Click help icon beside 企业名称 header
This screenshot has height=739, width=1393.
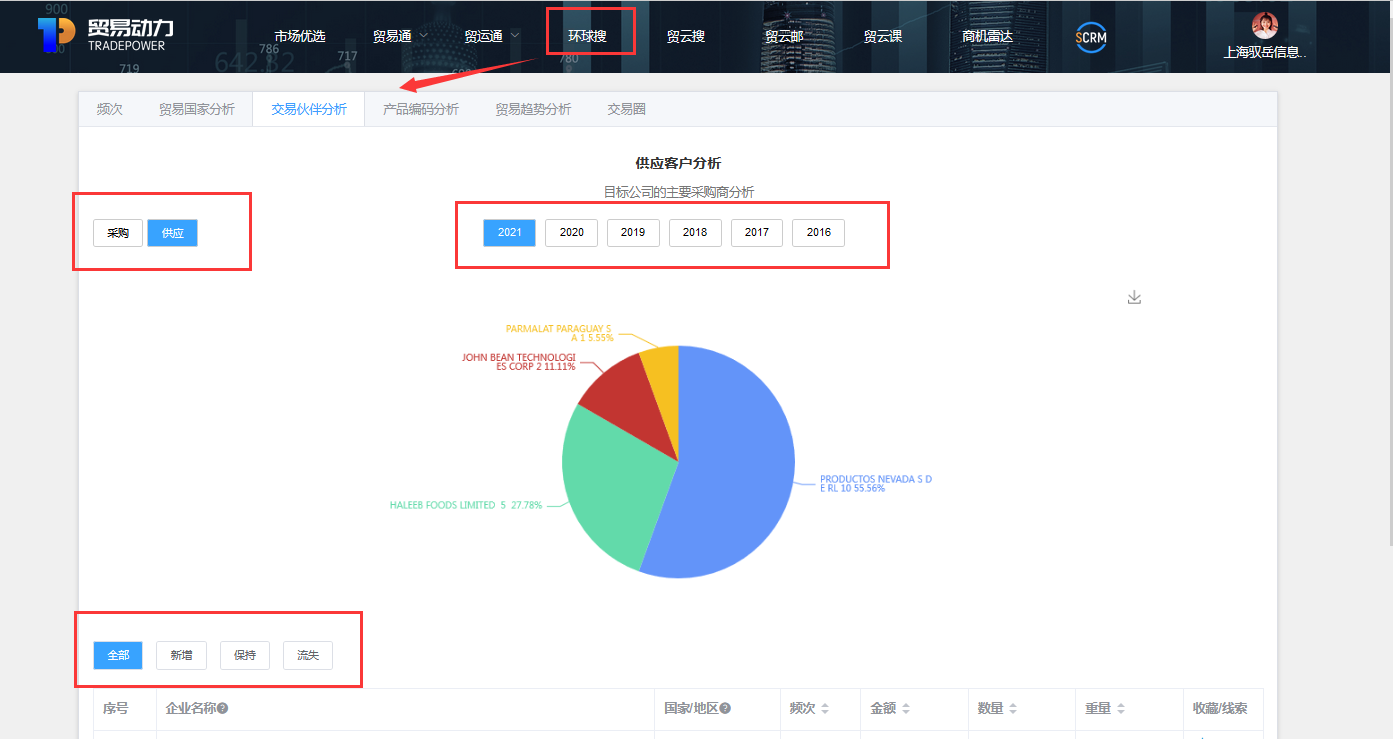point(223,708)
